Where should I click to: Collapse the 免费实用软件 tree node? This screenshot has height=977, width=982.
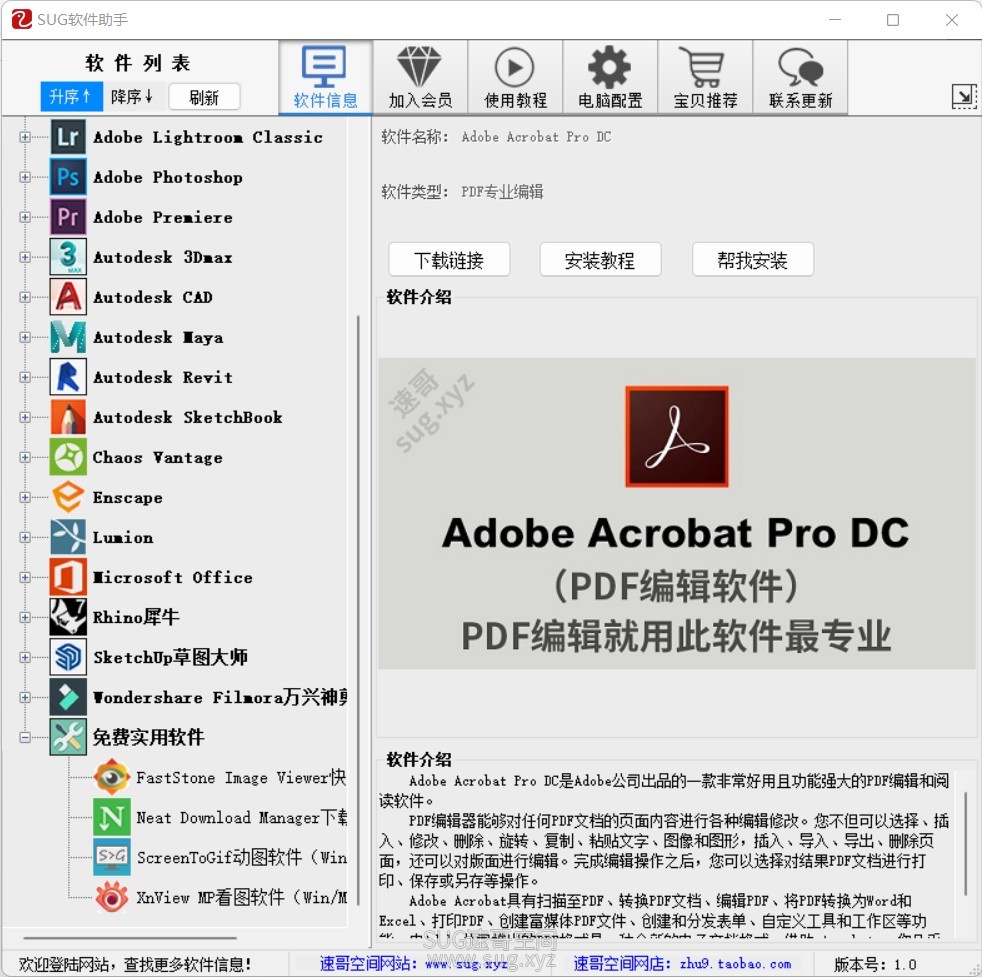point(24,738)
